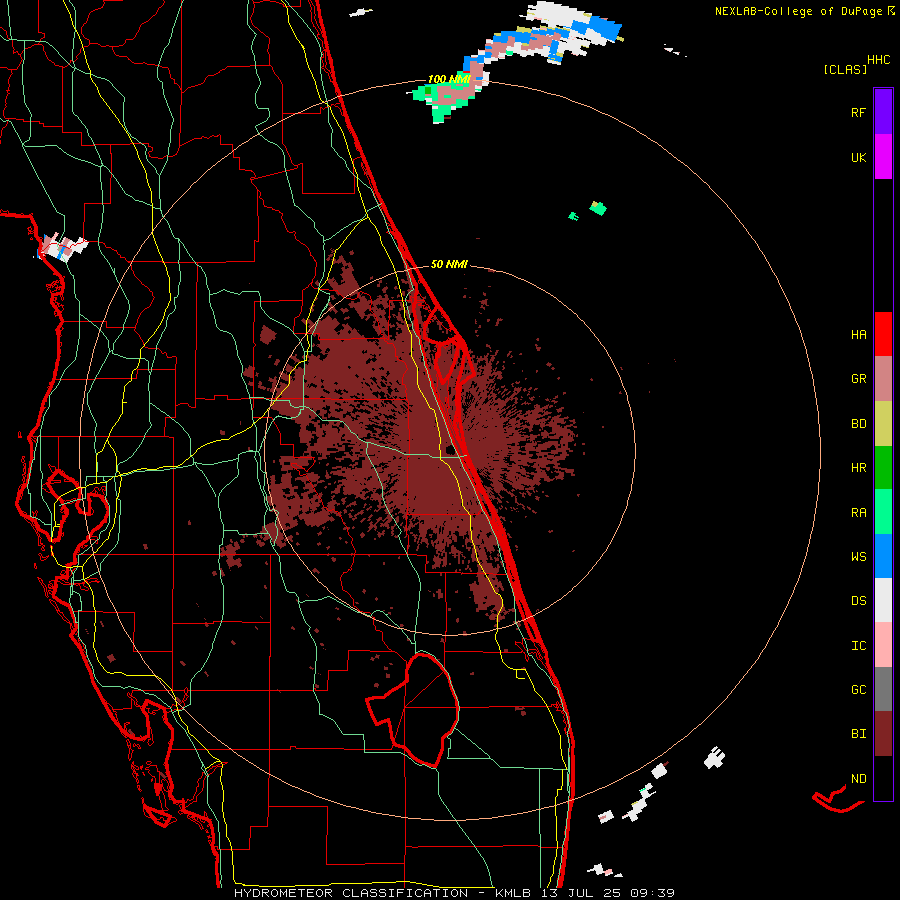Click the WS legend label
Viewport: 900px width, 900px height.
[x=858, y=556]
